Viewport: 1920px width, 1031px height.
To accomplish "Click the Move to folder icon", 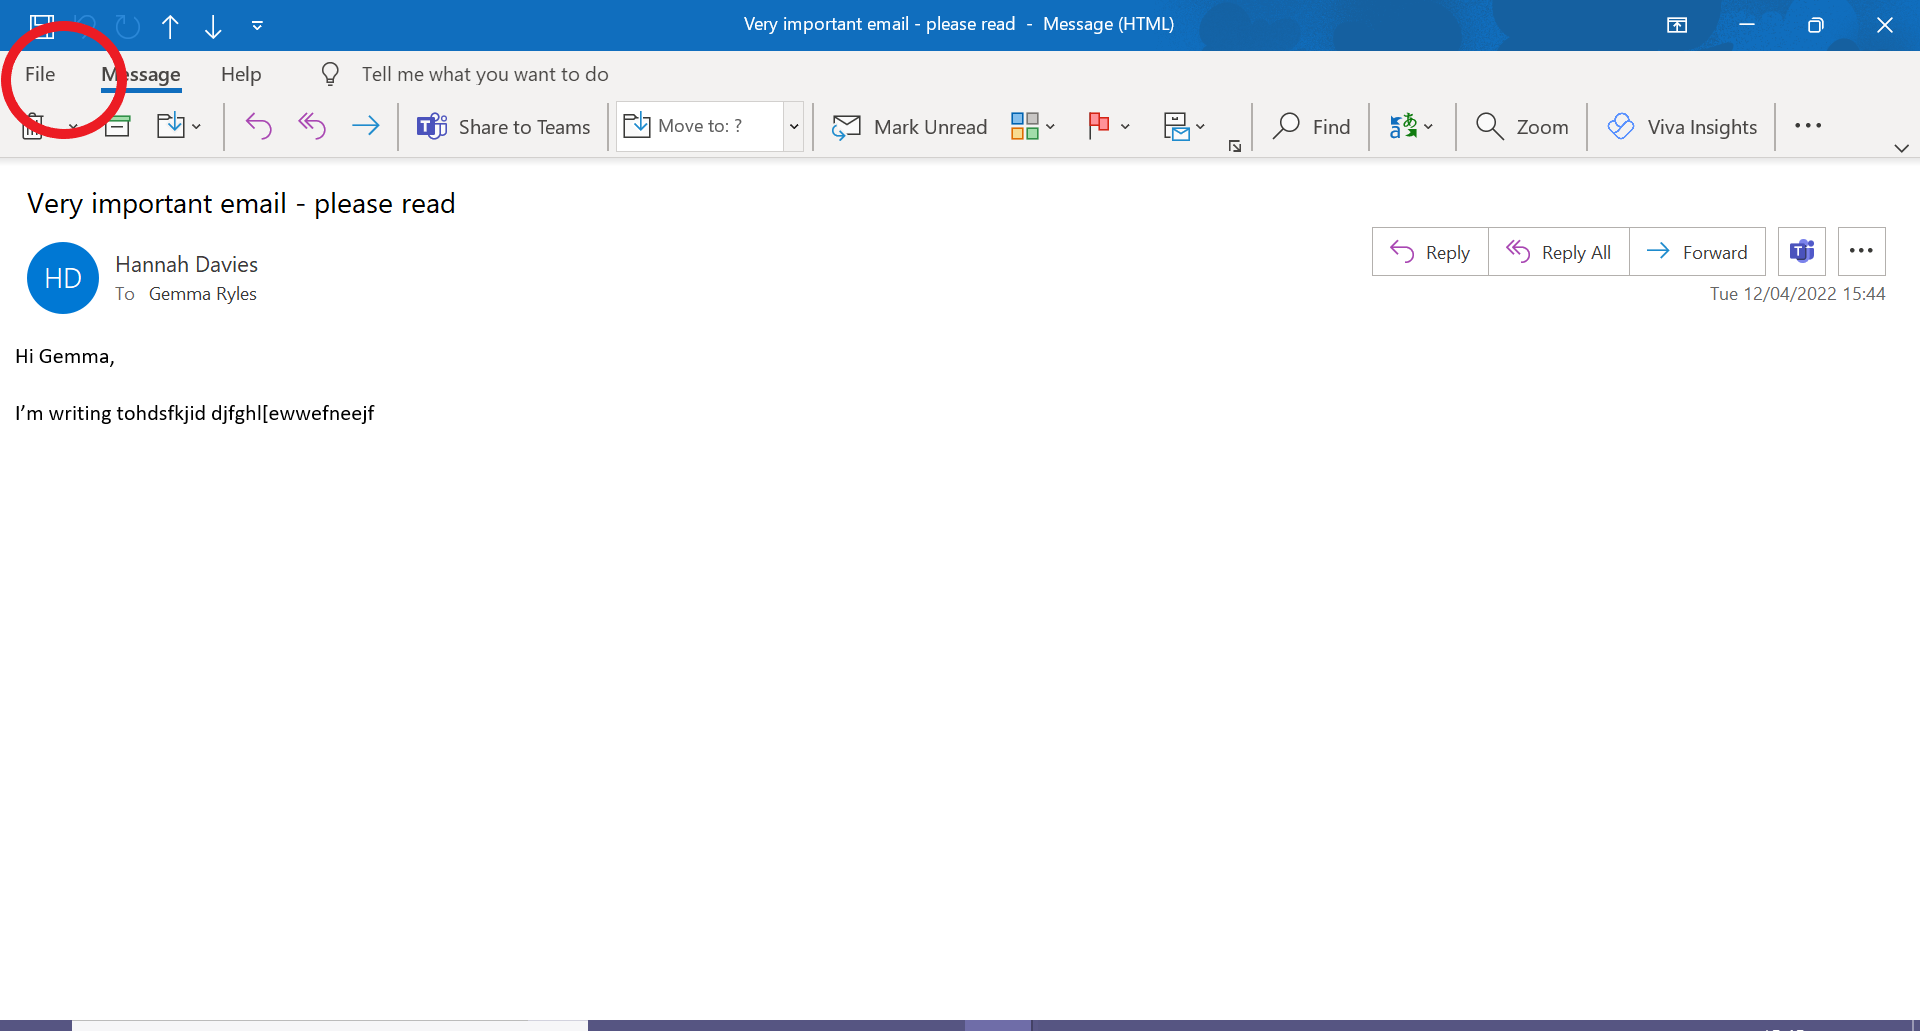I will [x=171, y=126].
